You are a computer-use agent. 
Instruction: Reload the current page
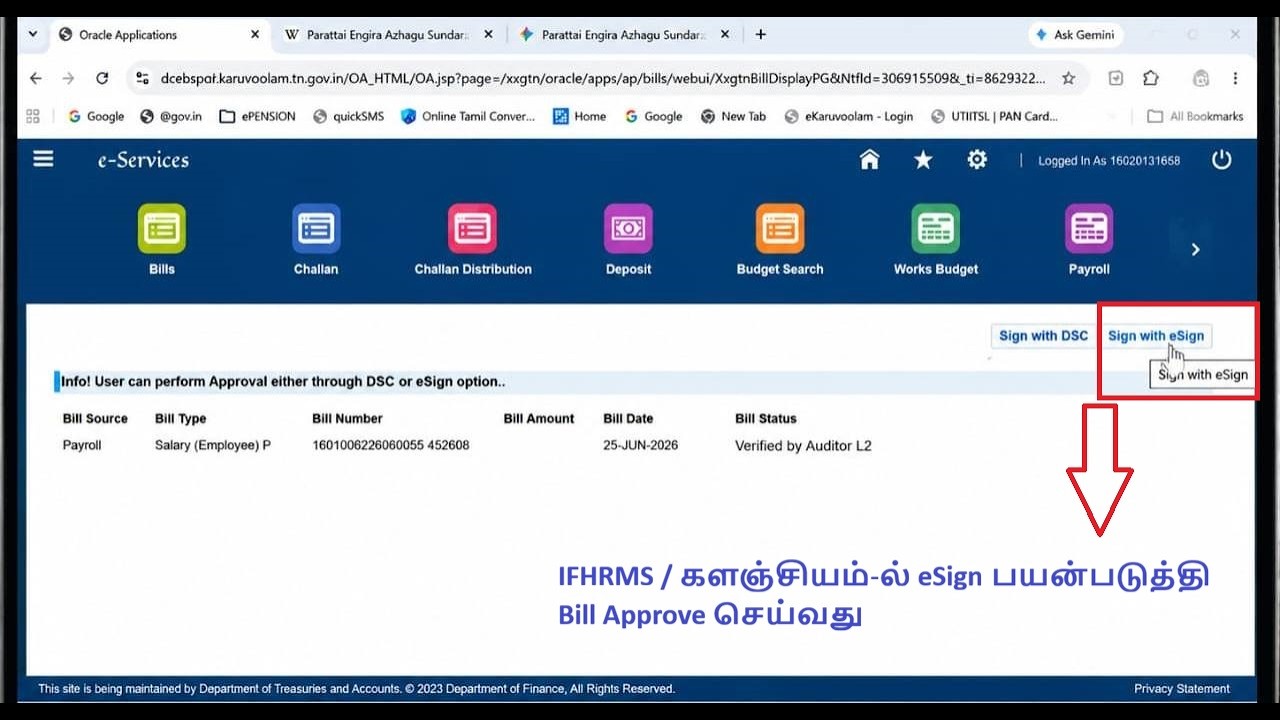[101, 78]
